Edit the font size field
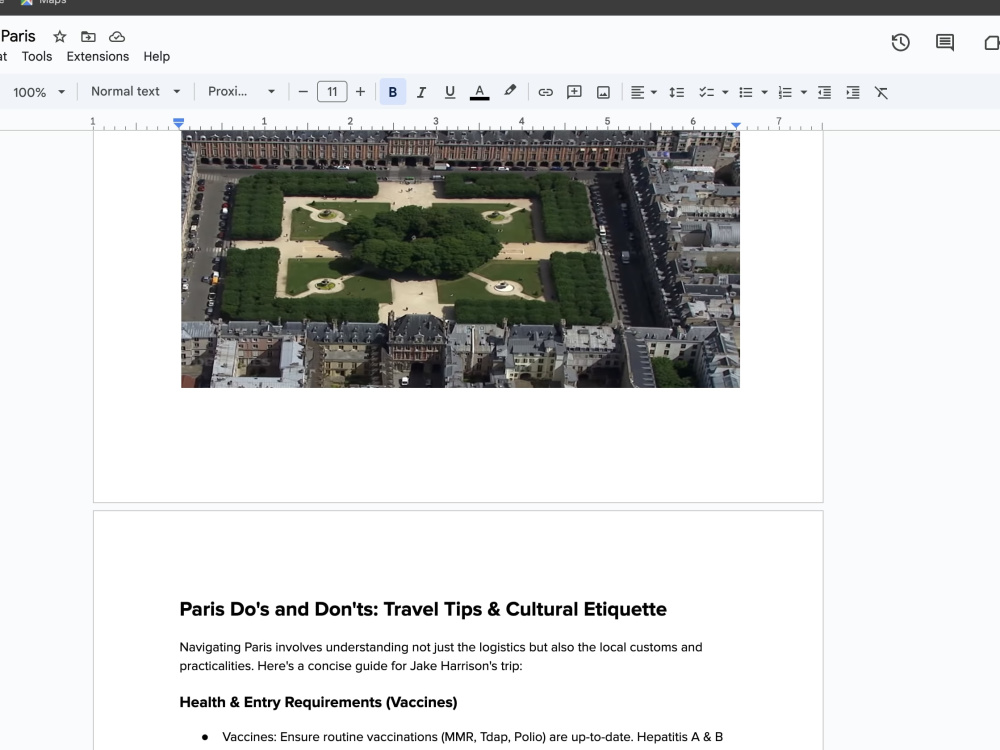 [332, 92]
